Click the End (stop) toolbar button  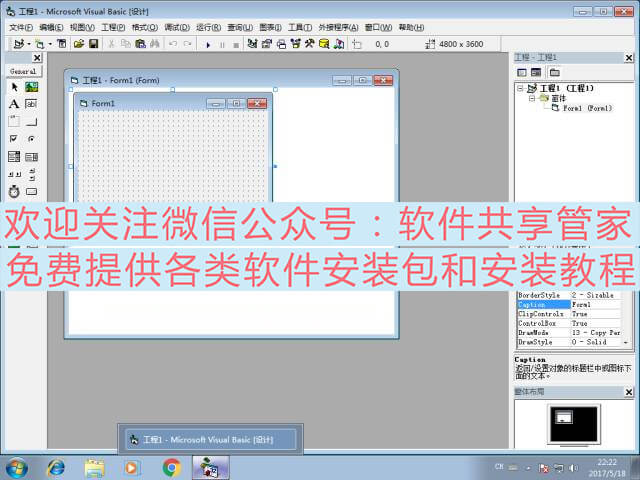pyautogui.click(x=236, y=44)
